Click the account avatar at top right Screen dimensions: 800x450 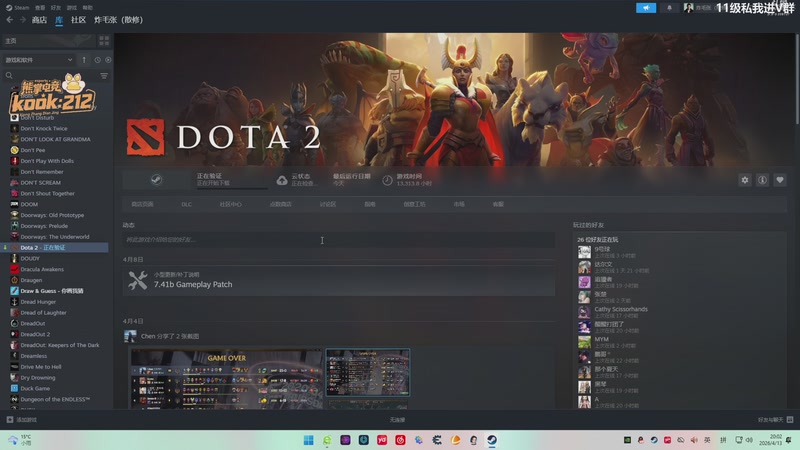(688, 8)
